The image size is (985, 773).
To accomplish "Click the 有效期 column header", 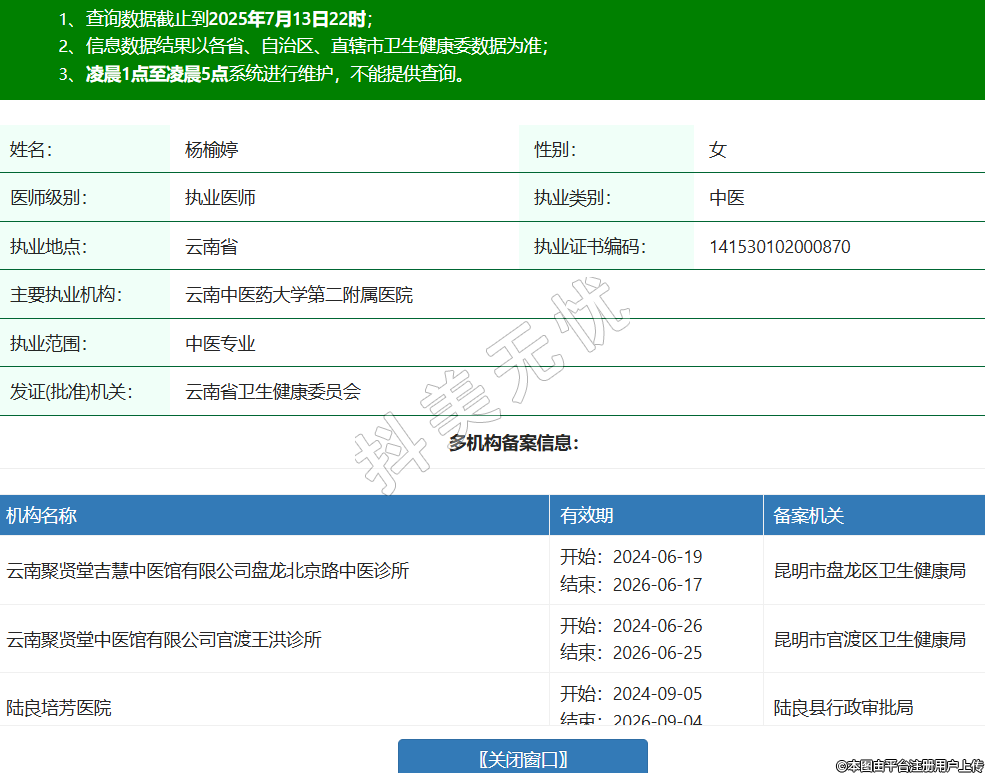I will (587, 516).
